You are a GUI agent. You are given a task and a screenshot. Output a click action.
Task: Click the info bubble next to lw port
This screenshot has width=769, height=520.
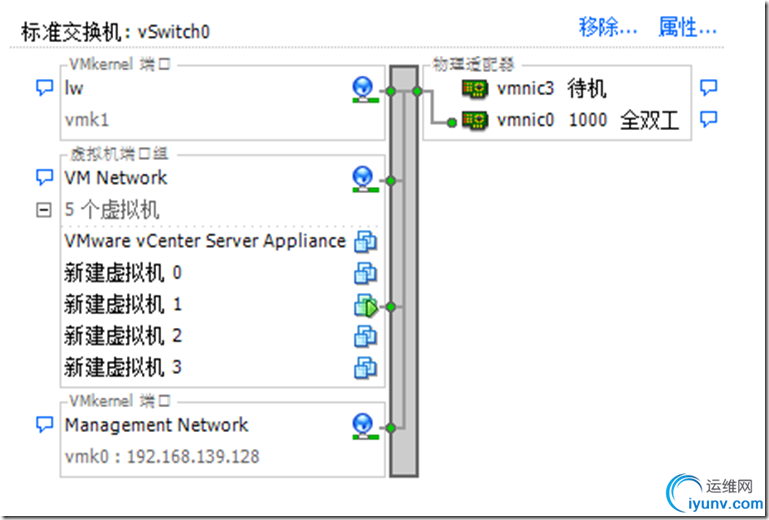coord(45,88)
